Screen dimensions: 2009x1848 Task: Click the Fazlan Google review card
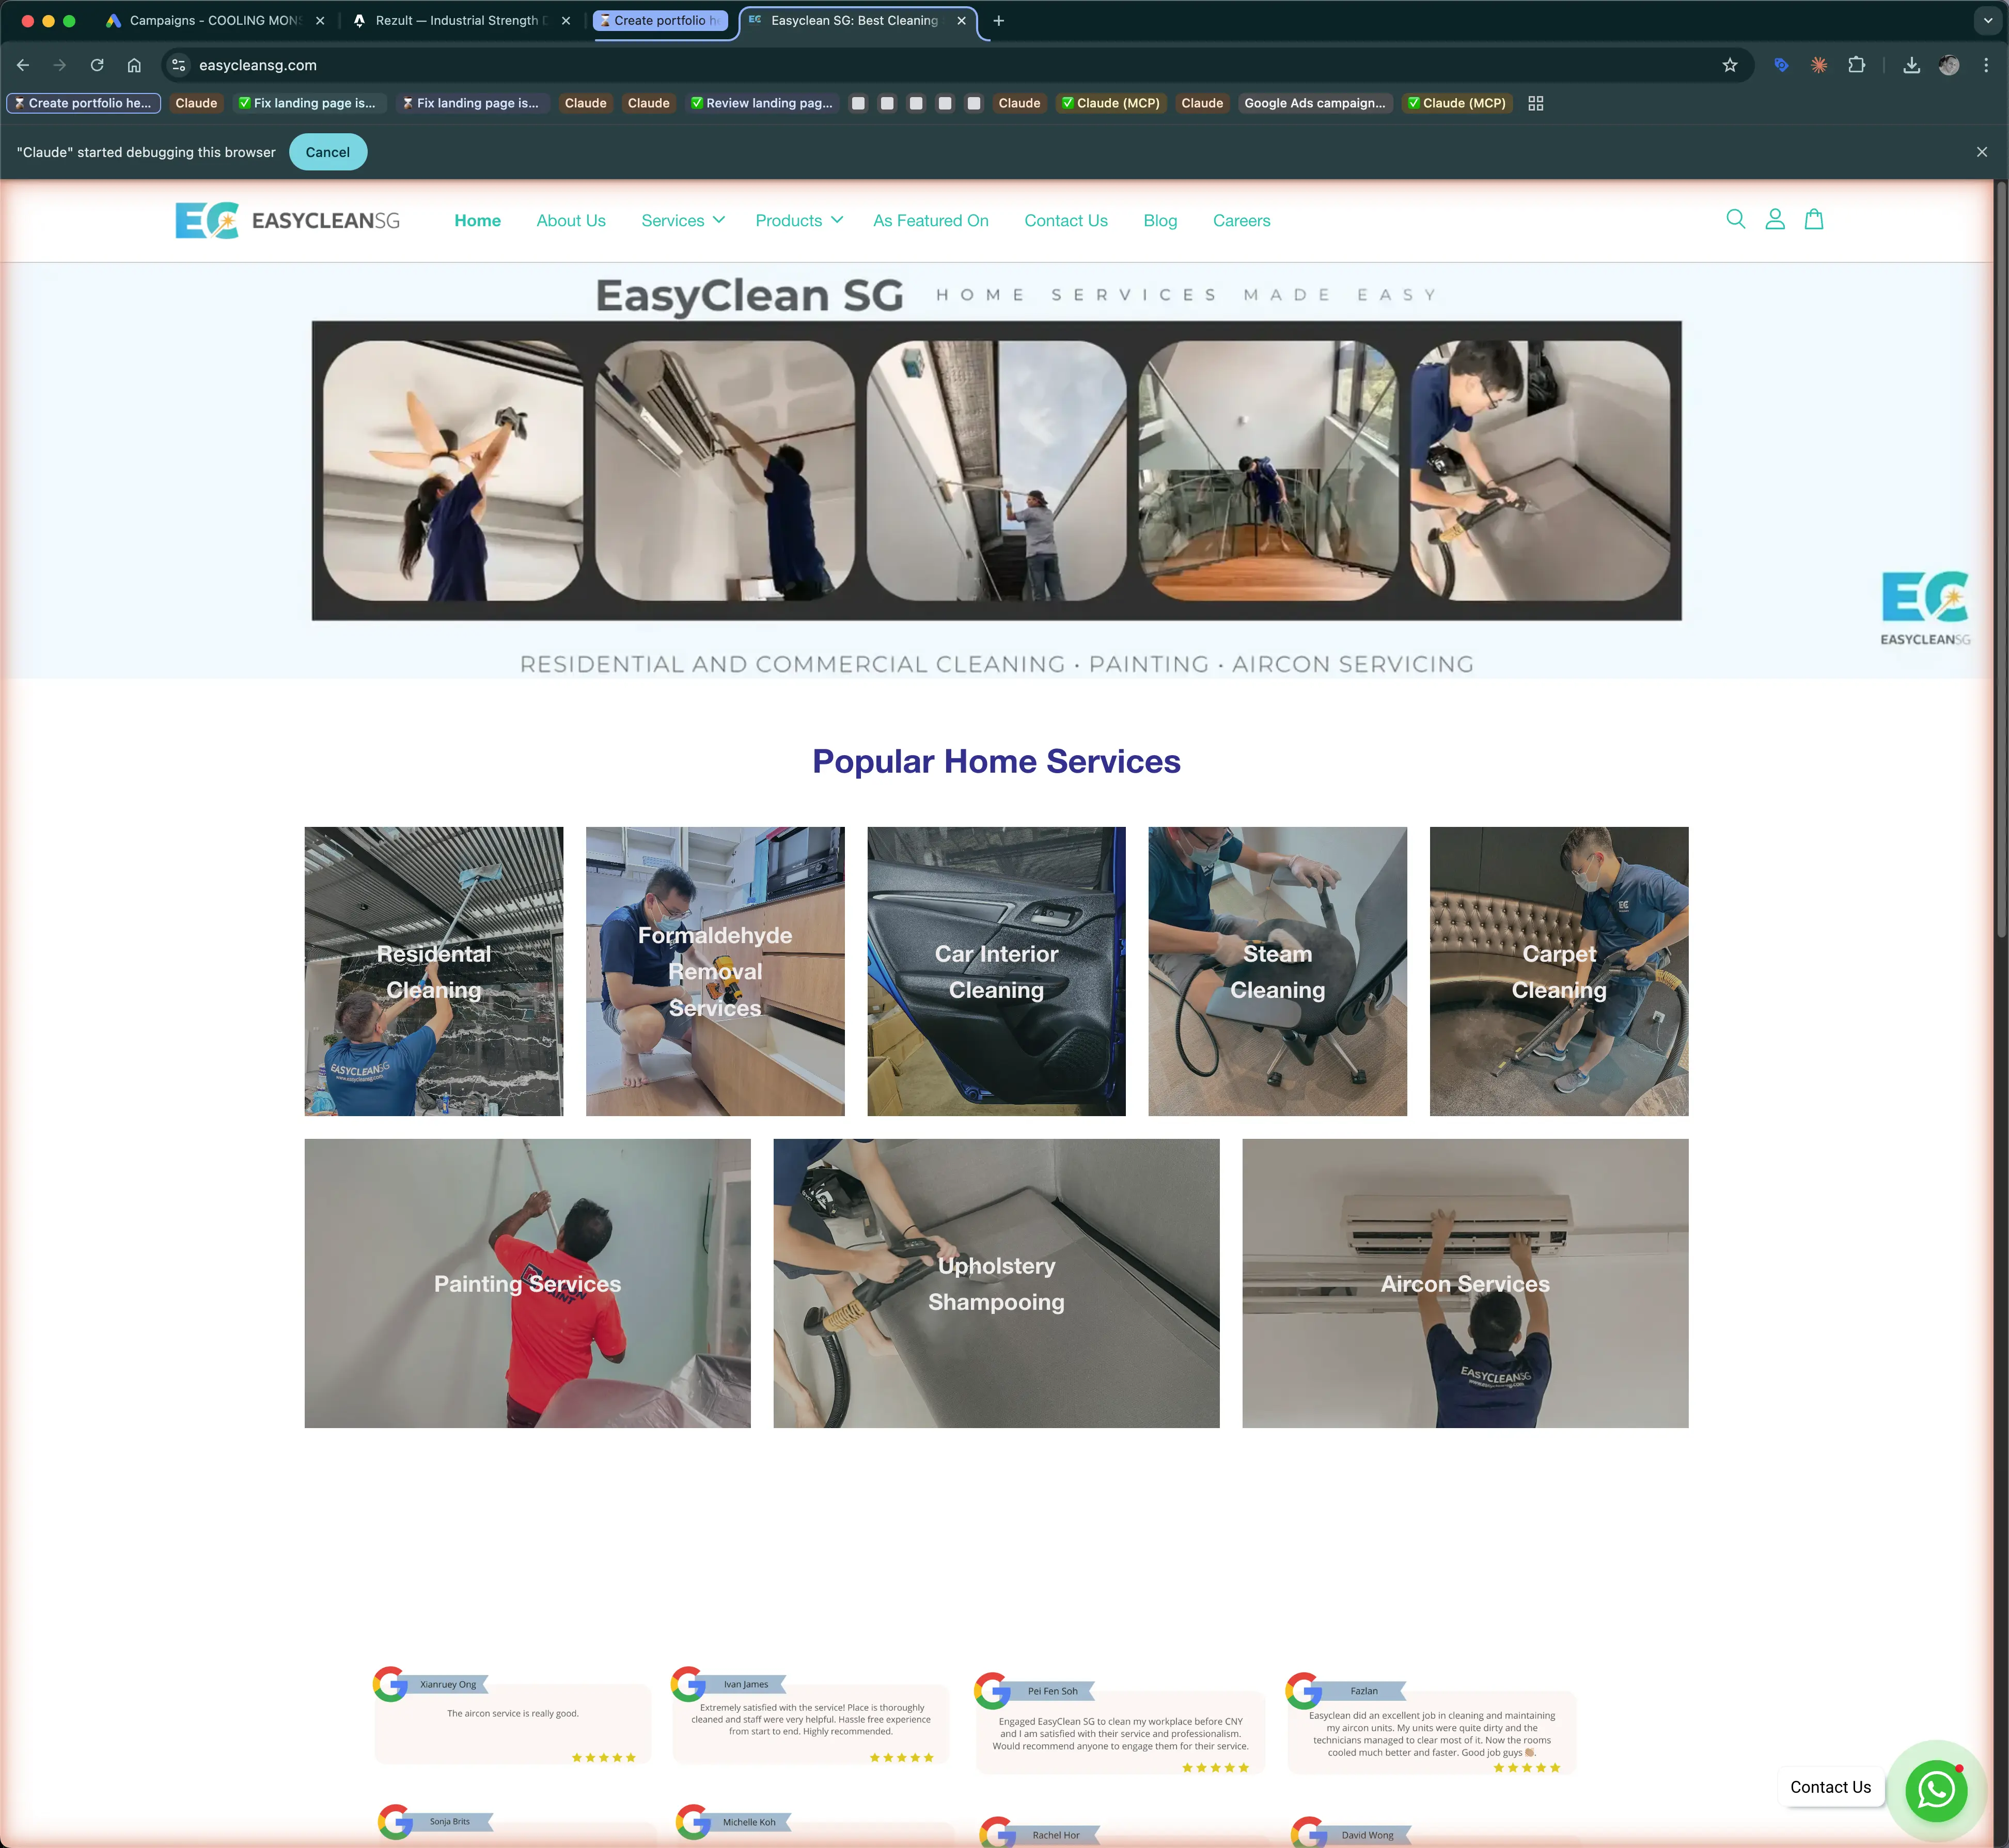pyautogui.click(x=1430, y=1724)
